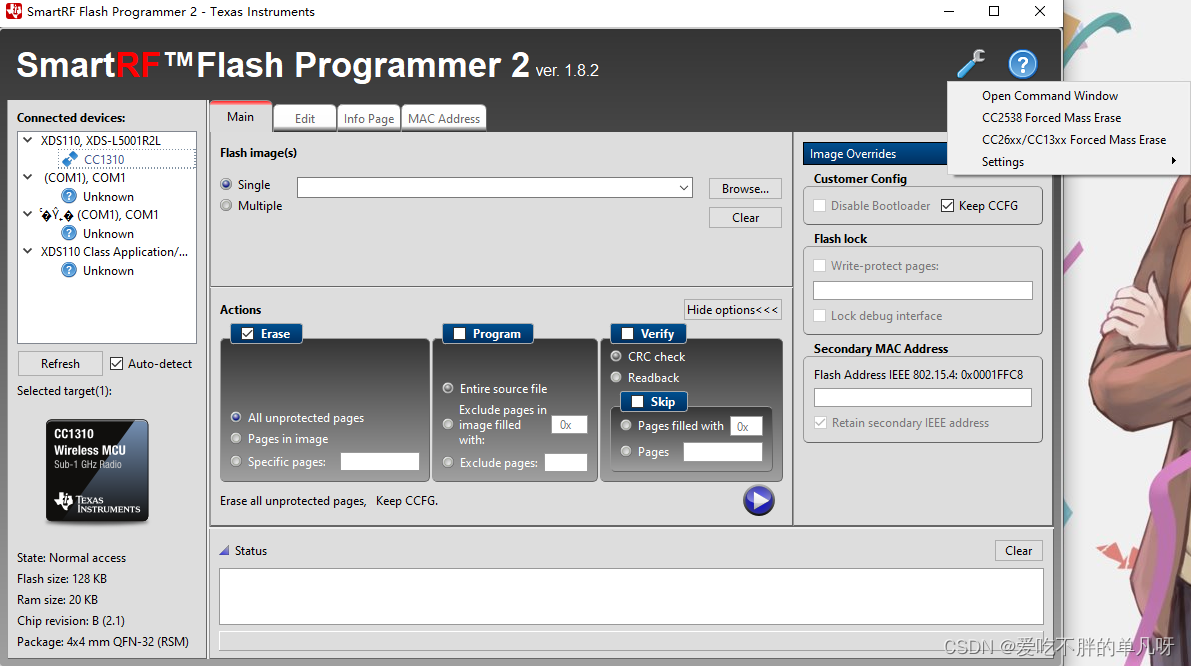This screenshot has width=1191, height=666.
Task: Switch to the Main tab
Action: pyautogui.click(x=240, y=117)
